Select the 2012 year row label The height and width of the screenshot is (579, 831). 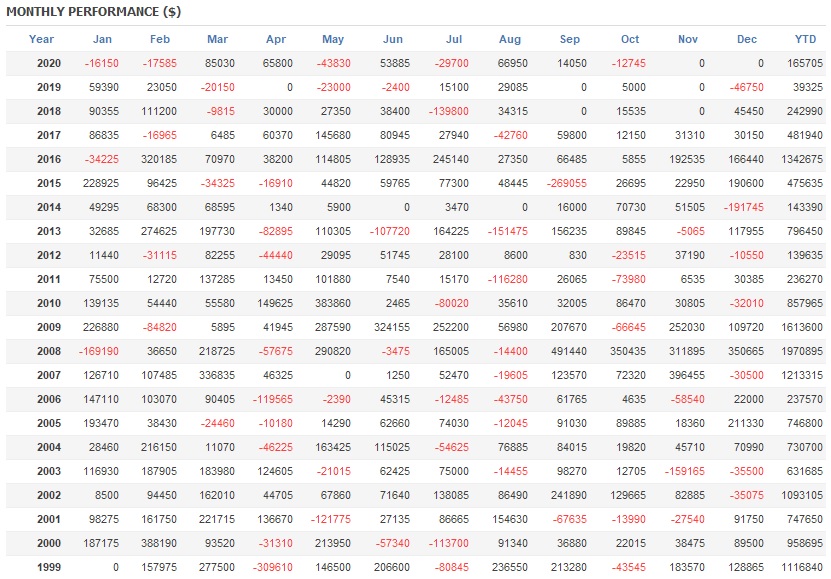pyautogui.click(x=49, y=255)
